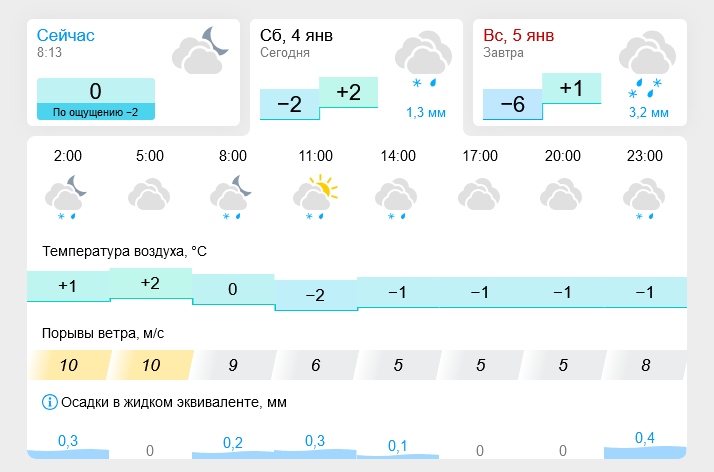The width and height of the screenshot is (714, 472).
Task: Click the 2:00 cloudy night snow icon
Action: (x=66, y=198)
